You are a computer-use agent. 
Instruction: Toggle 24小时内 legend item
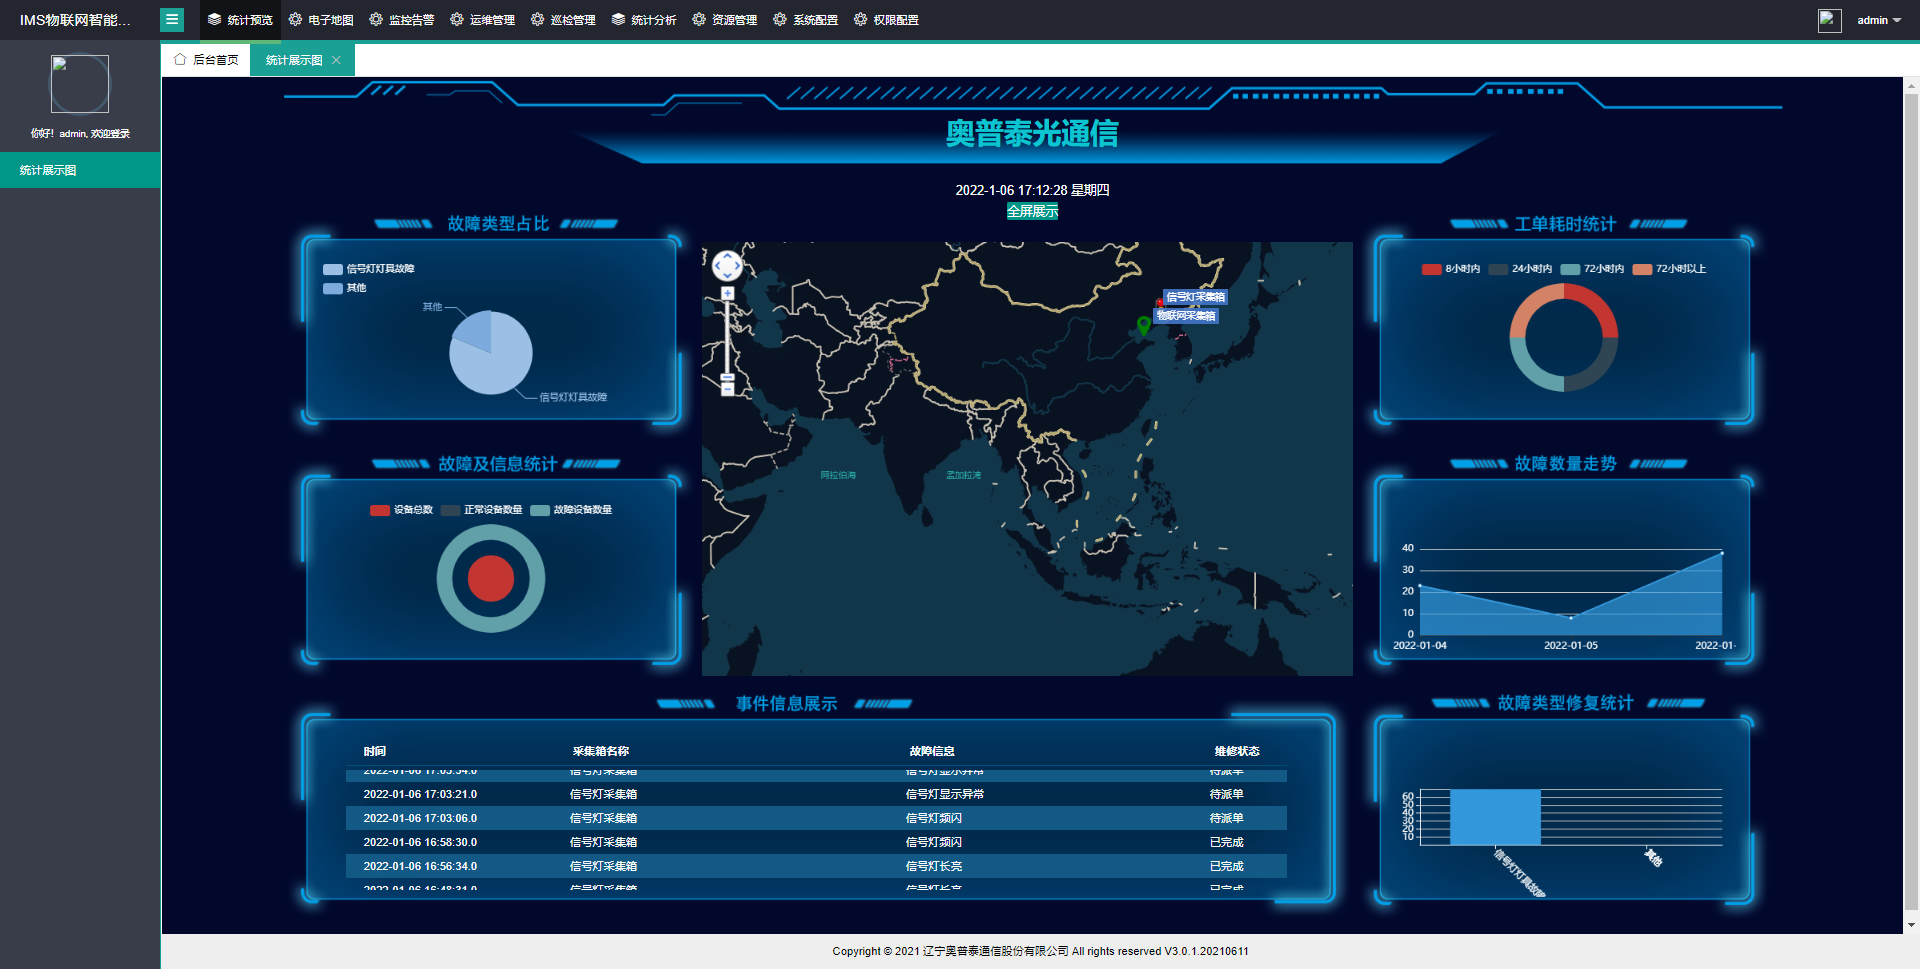[x=1520, y=269]
